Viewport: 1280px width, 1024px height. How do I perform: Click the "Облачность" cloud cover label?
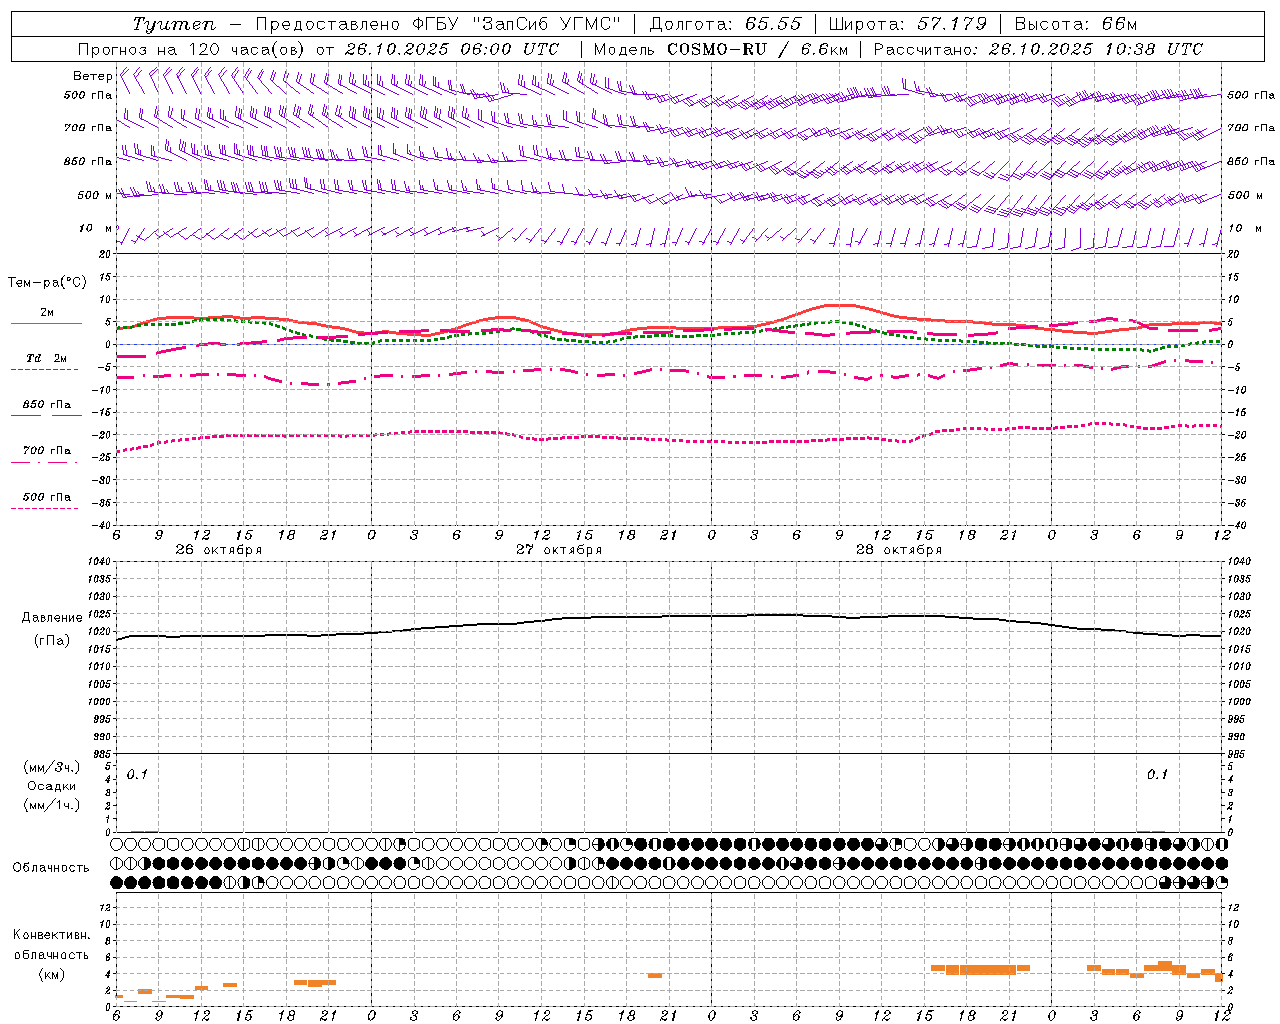coord(51,868)
